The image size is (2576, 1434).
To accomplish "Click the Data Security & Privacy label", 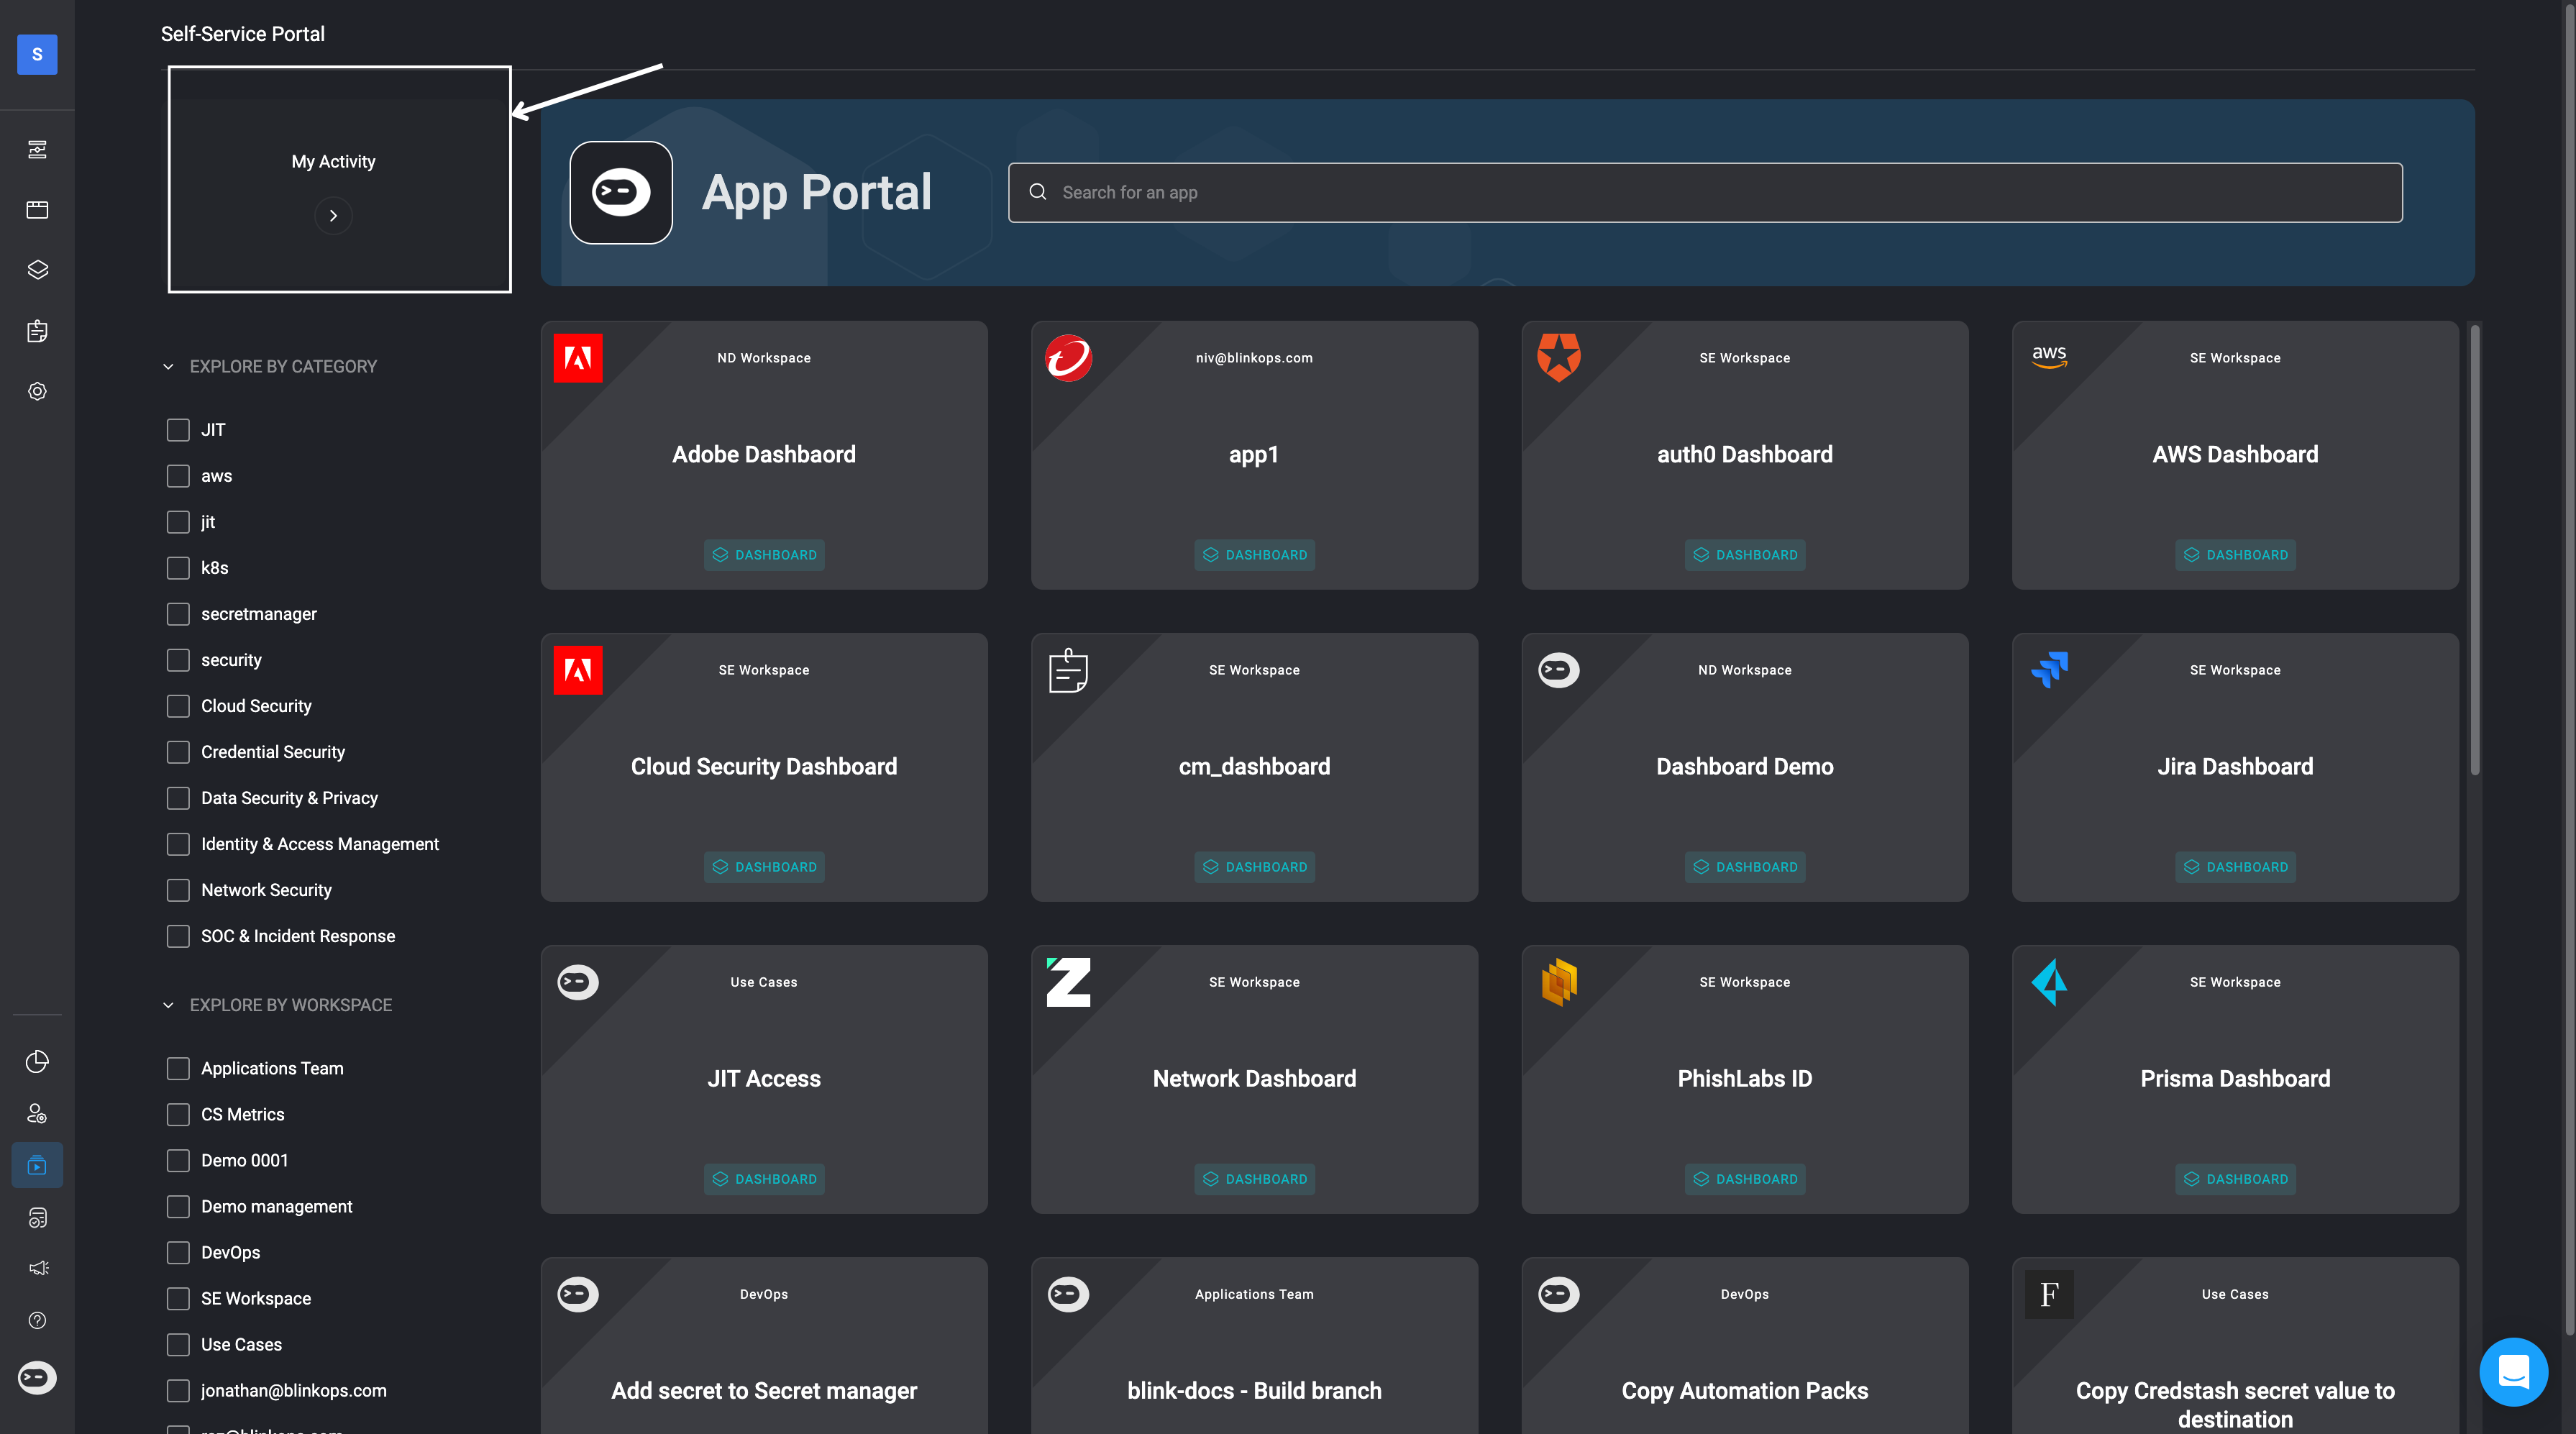I will [289, 798].
